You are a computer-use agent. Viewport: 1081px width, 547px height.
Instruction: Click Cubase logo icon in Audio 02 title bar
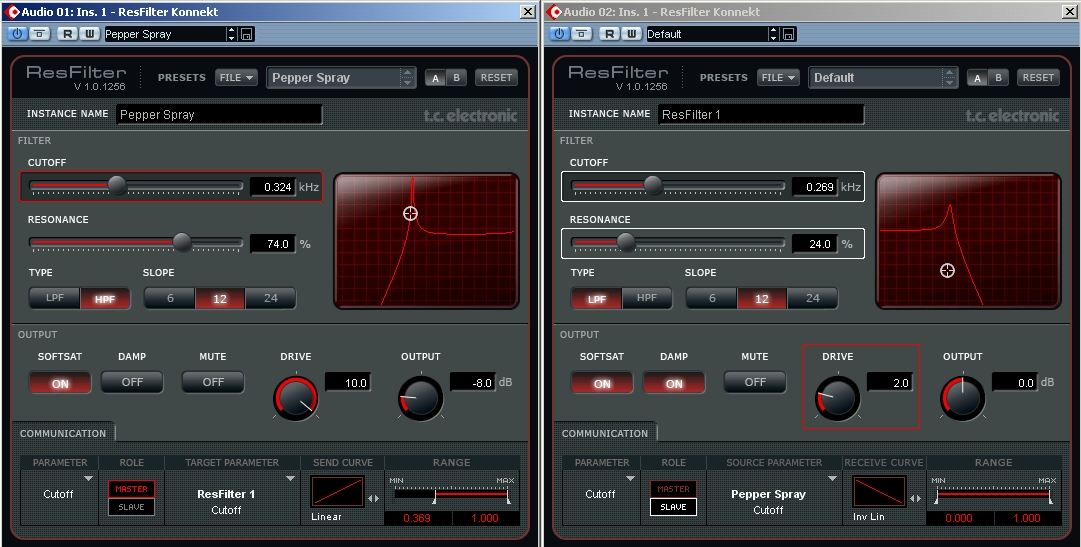click(554, 12)
